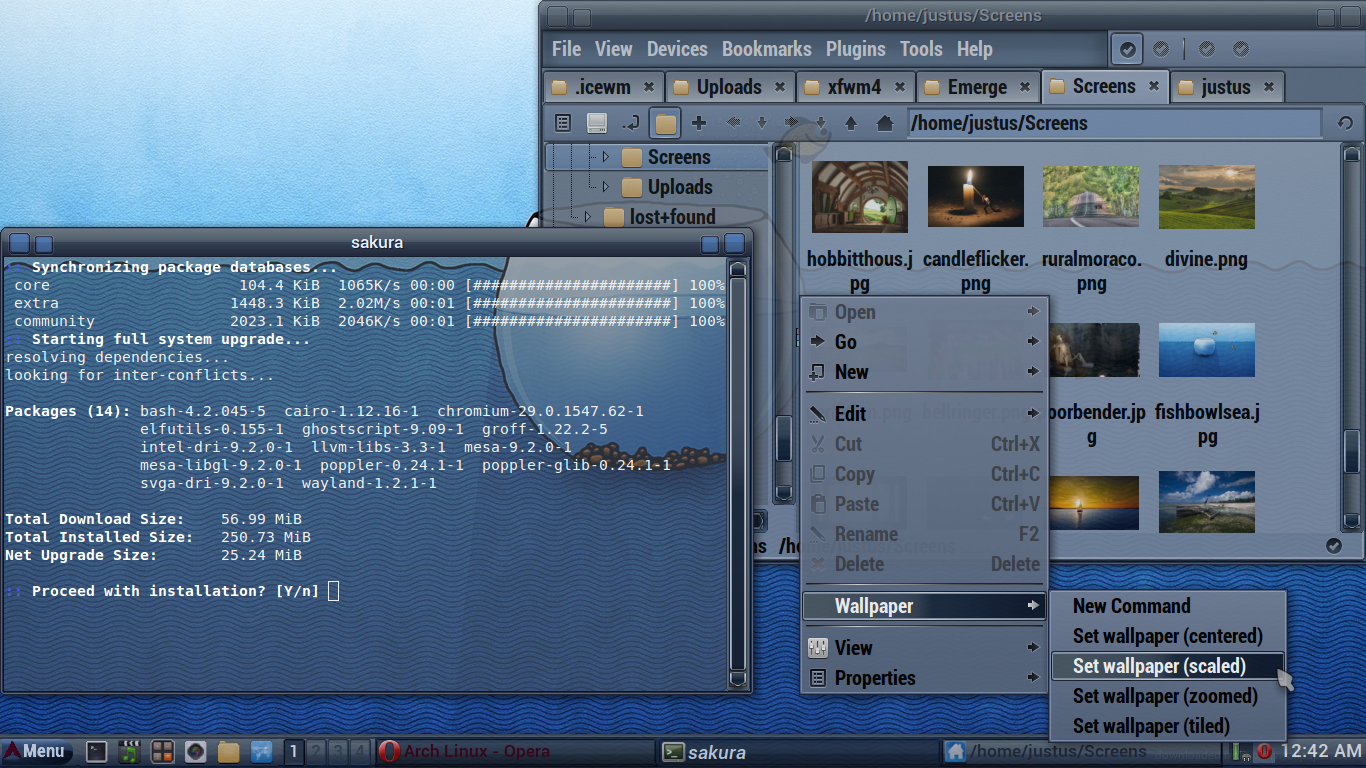Screen dimensions: 1366x768
Task: Click the Forward arrow in the file manager toolbar
Action: coord(791,123)
